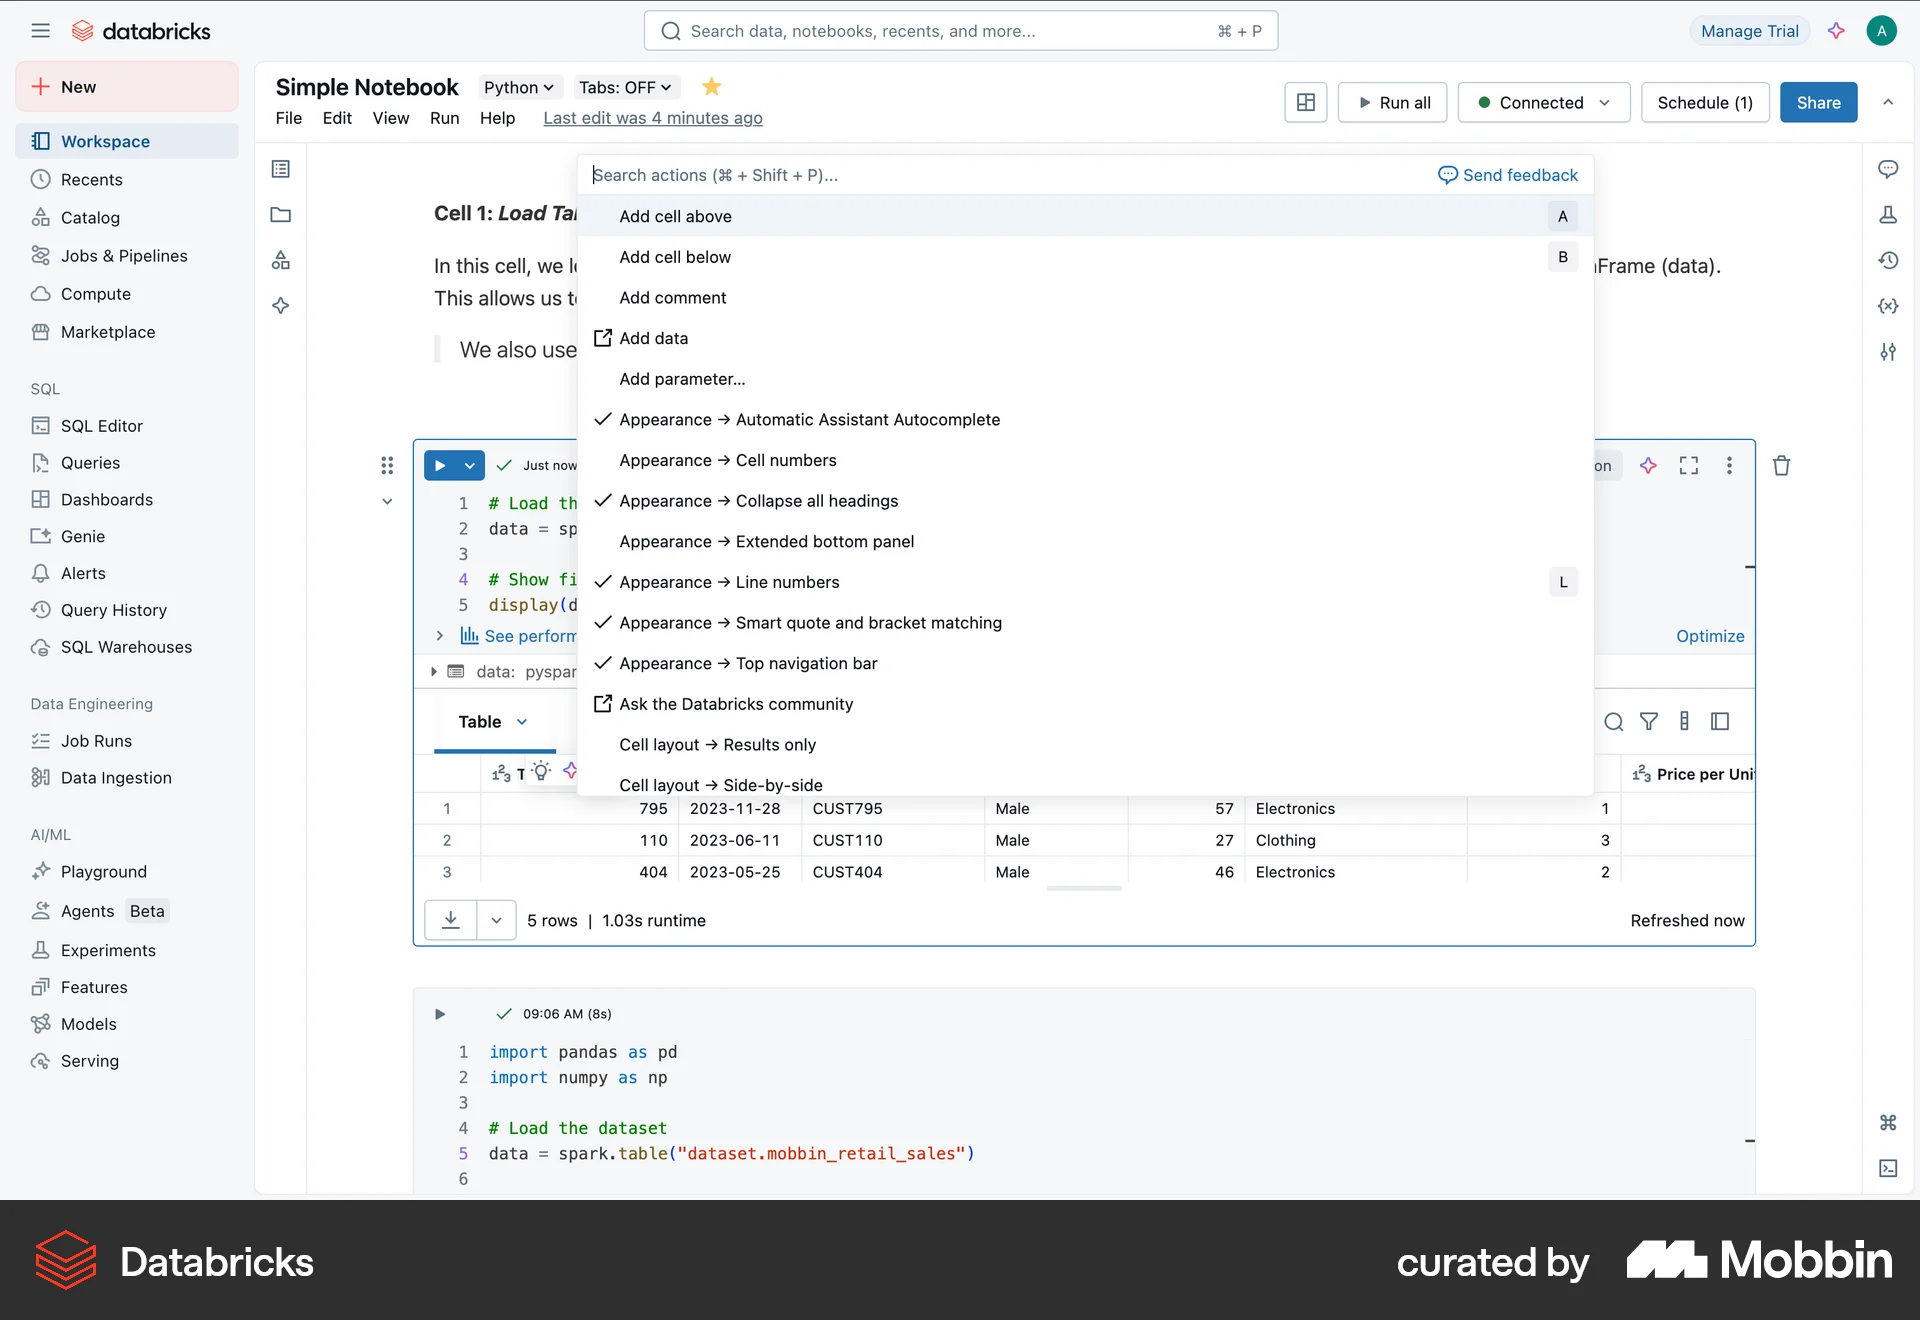Open the File menu
Image resolution: width=1920 pixels, height=1320 pixels.
[x=288, y=118]
